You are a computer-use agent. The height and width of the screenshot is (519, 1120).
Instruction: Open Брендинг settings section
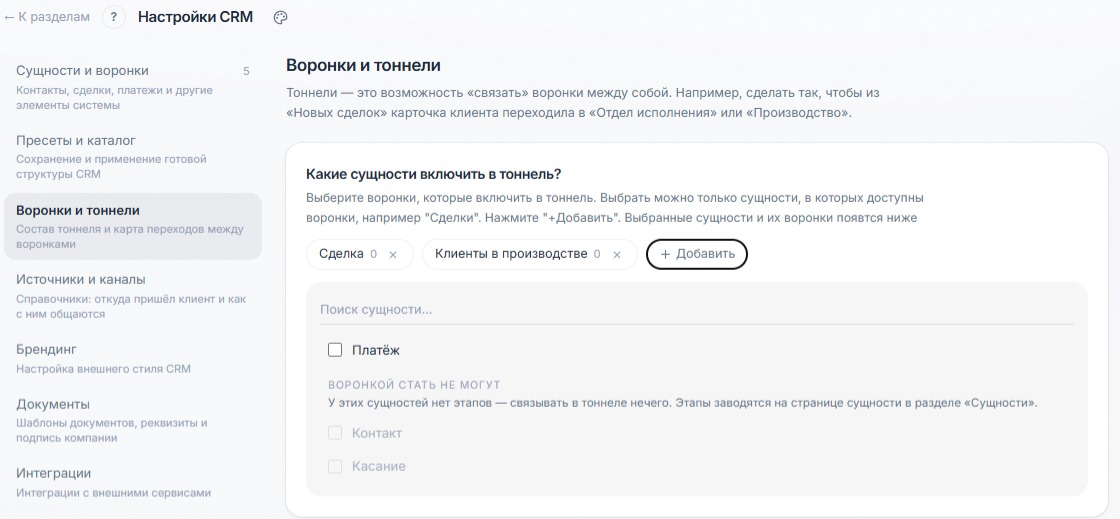133,358
